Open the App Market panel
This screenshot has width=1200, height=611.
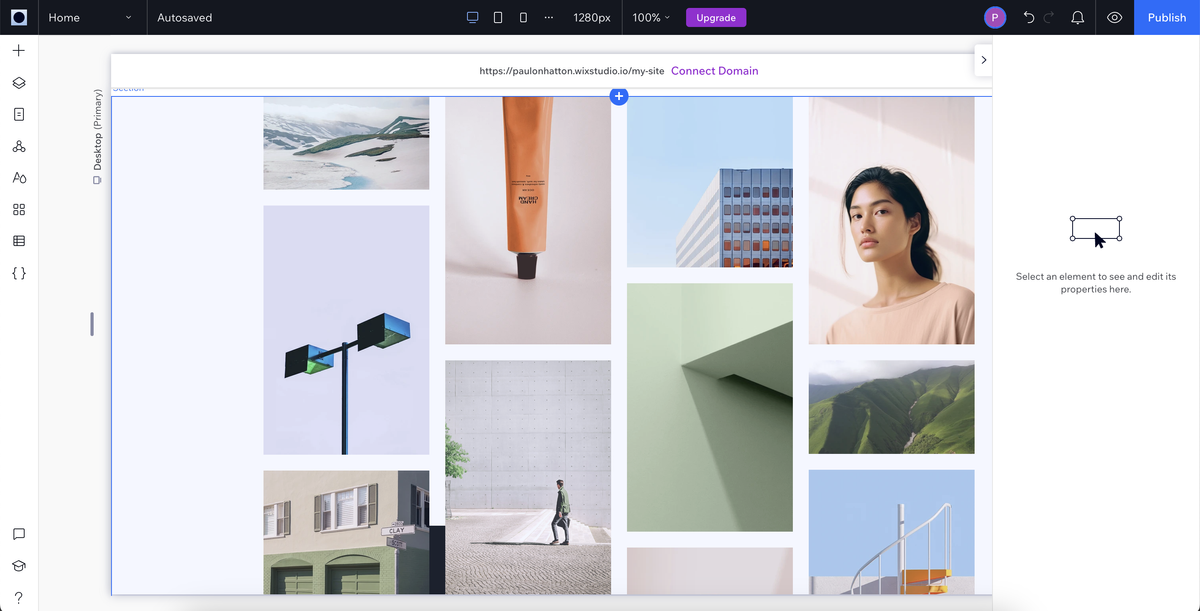18,145
